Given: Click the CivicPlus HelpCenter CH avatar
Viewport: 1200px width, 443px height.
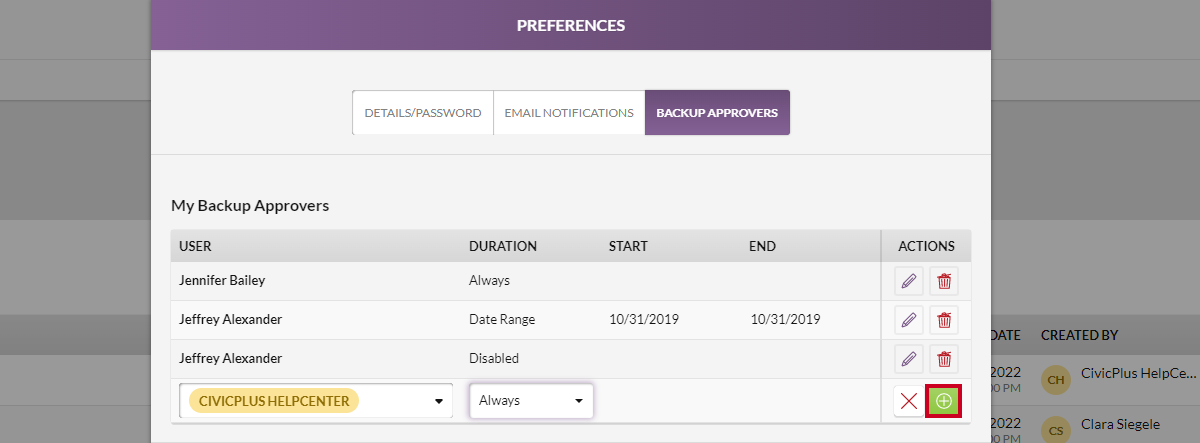Looking at the screenshot, I should (x=1056, y=379).
